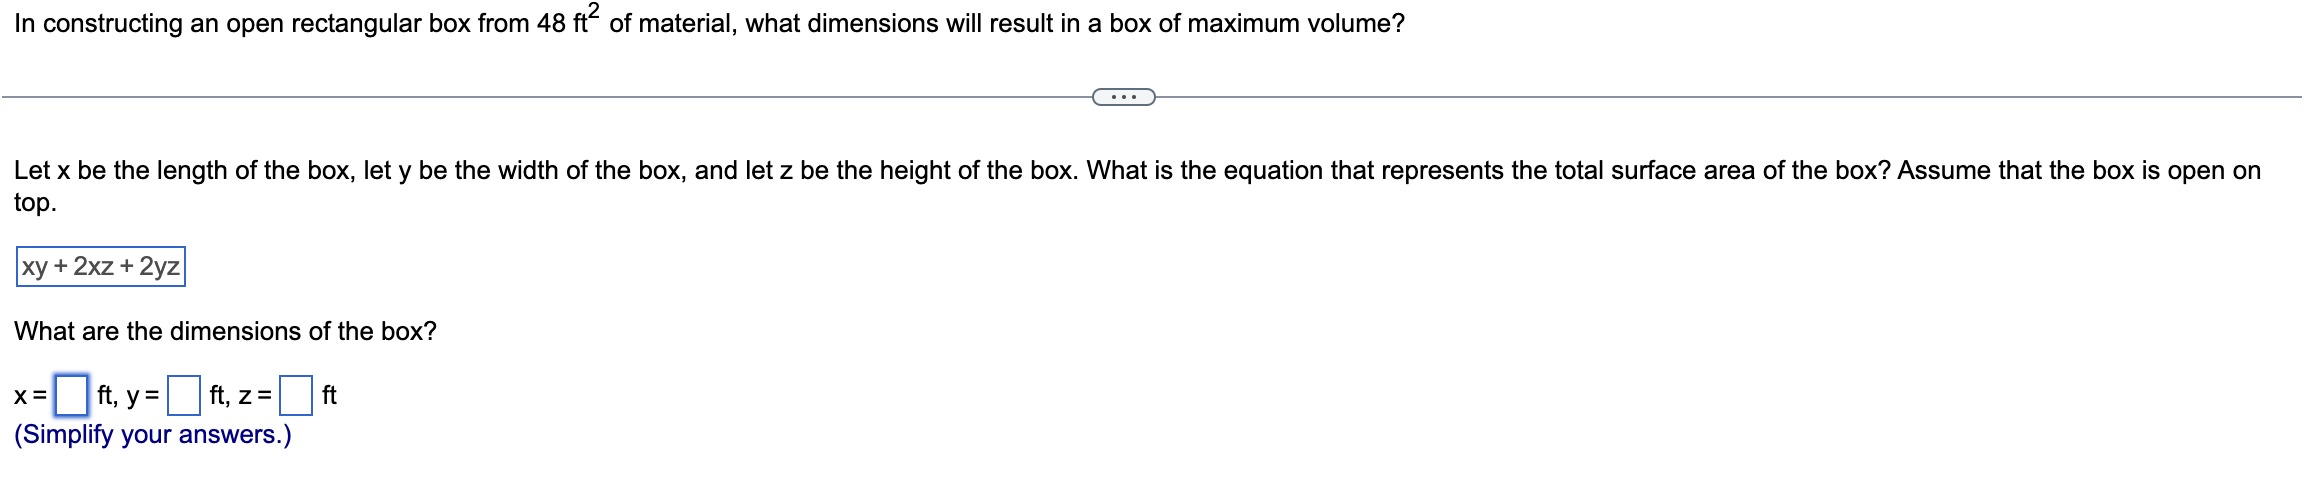The image size is (2314, 496).
Task: Click the blue 'Simplify your answers' hint
Action: (x=153, y=435)
